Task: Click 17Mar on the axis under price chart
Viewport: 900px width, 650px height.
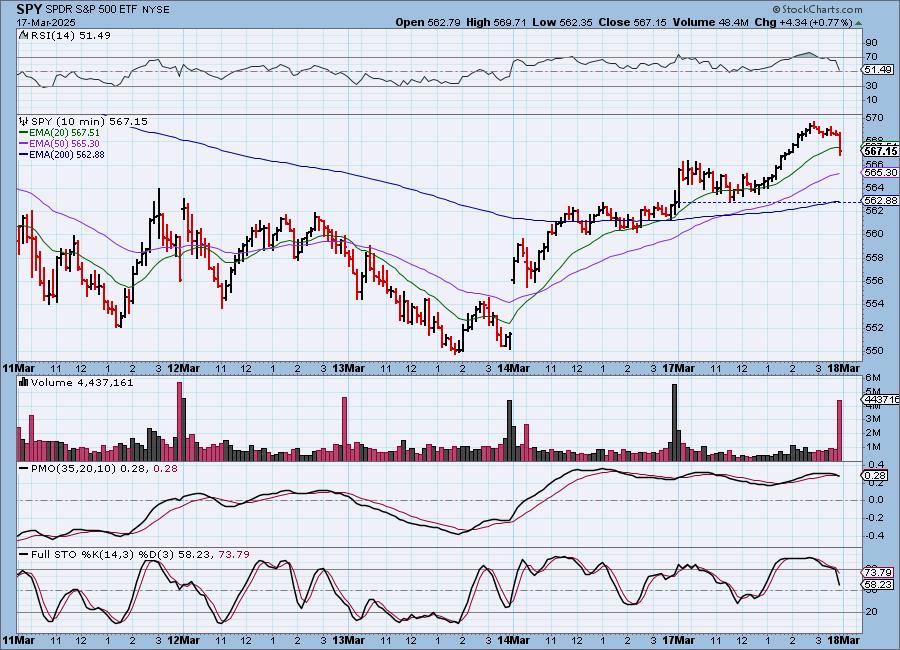Action: [678, 368]
